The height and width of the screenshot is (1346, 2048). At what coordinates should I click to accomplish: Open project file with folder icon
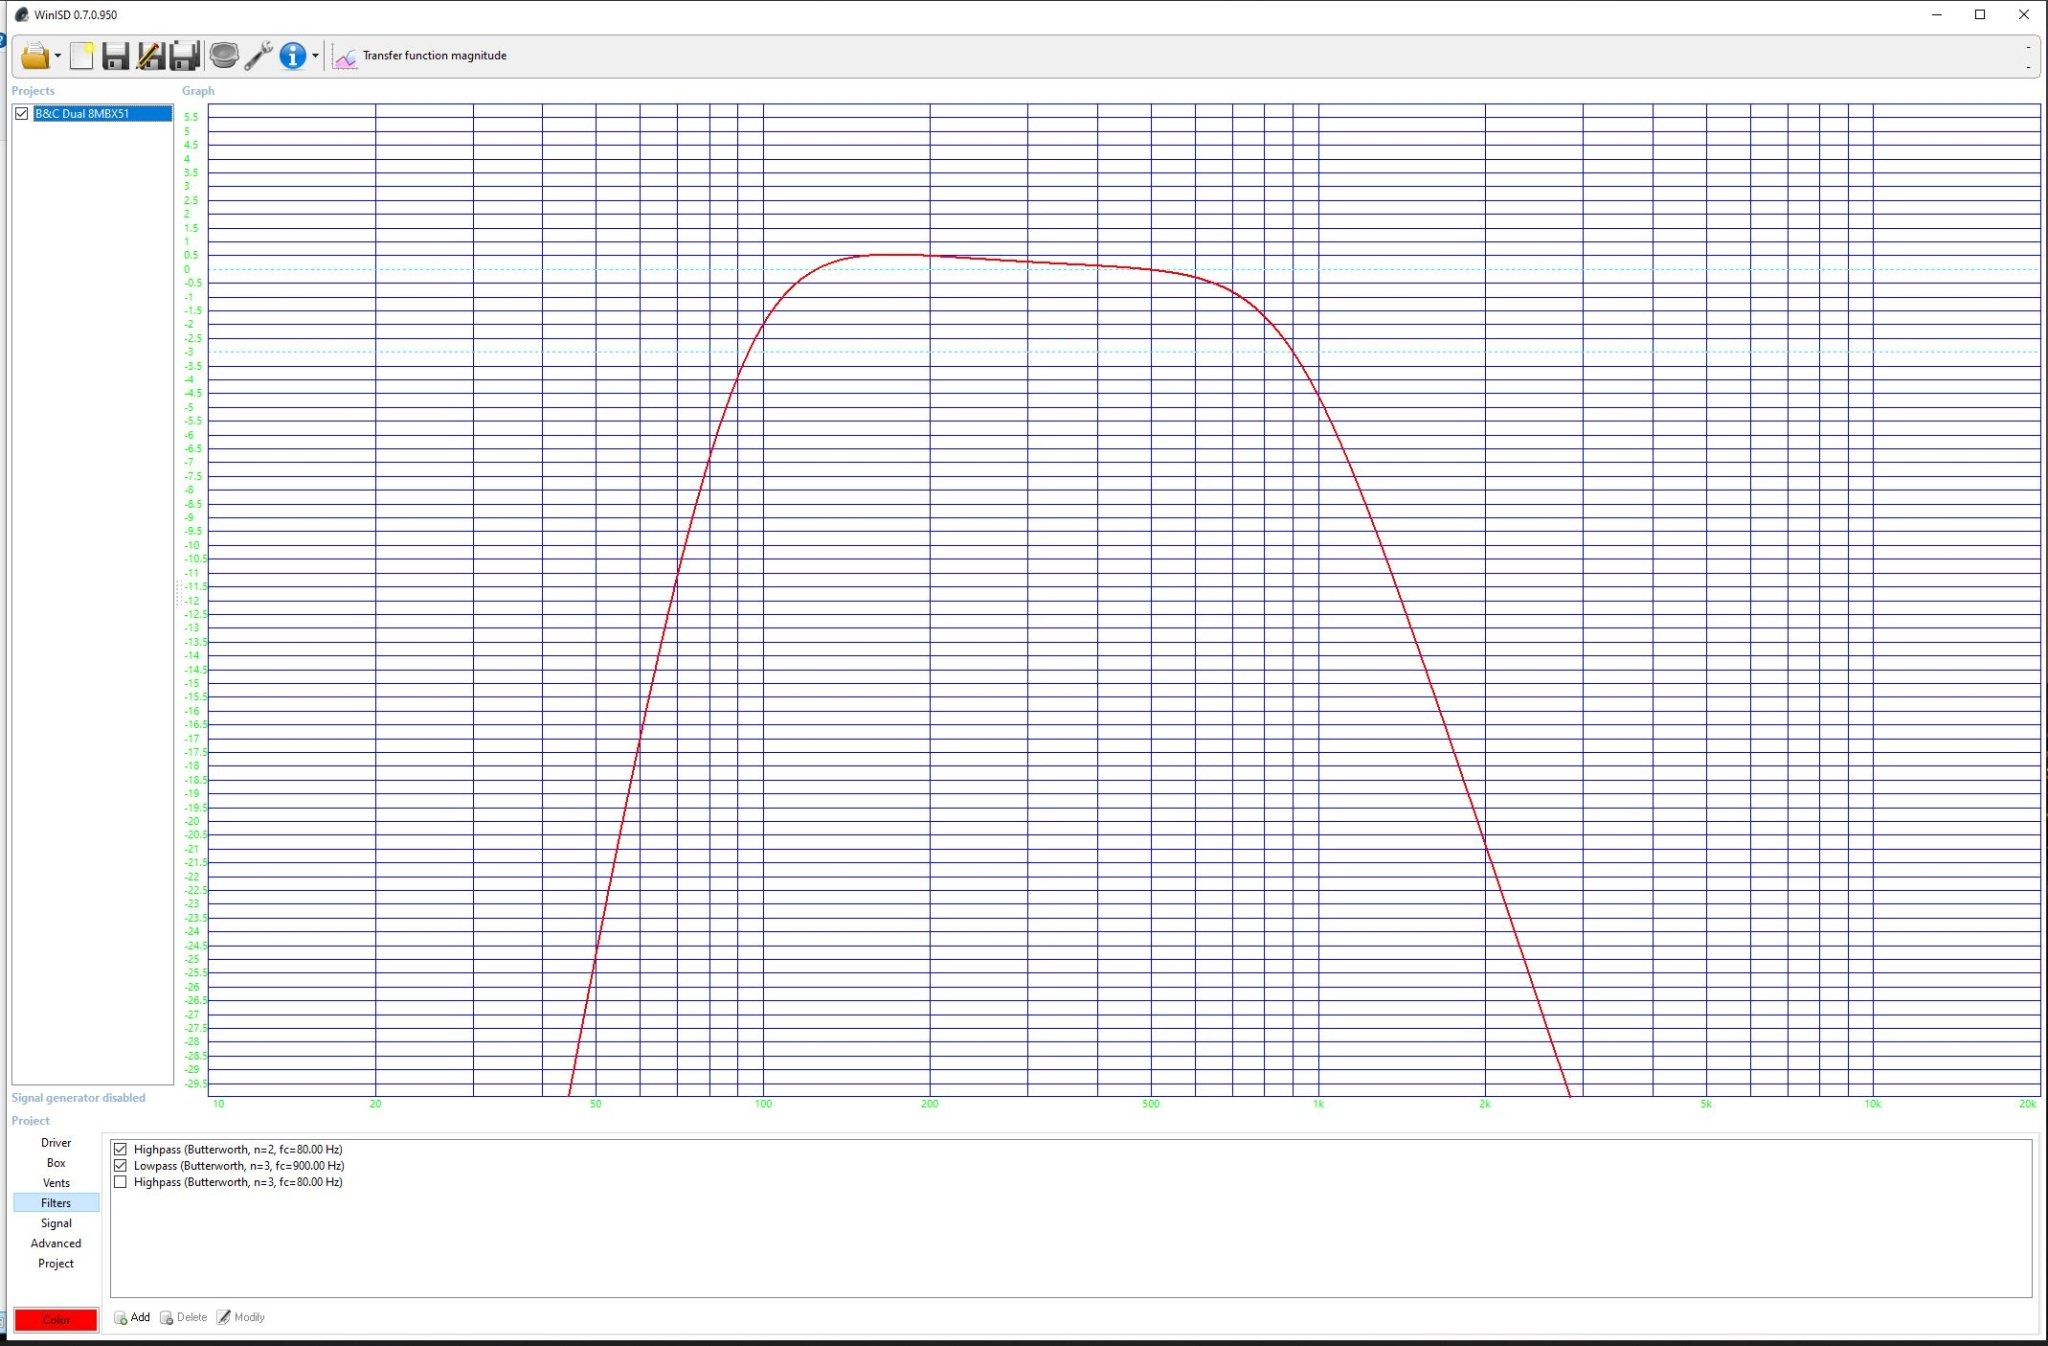coord(35,56)
